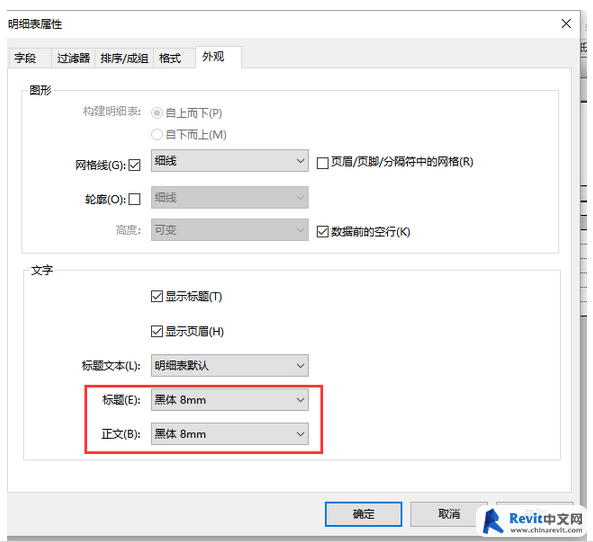Enable 页眉/页脚/分隔符中的网格(R) checkbox
Screen dimensions: 593x542
[322, 163]
